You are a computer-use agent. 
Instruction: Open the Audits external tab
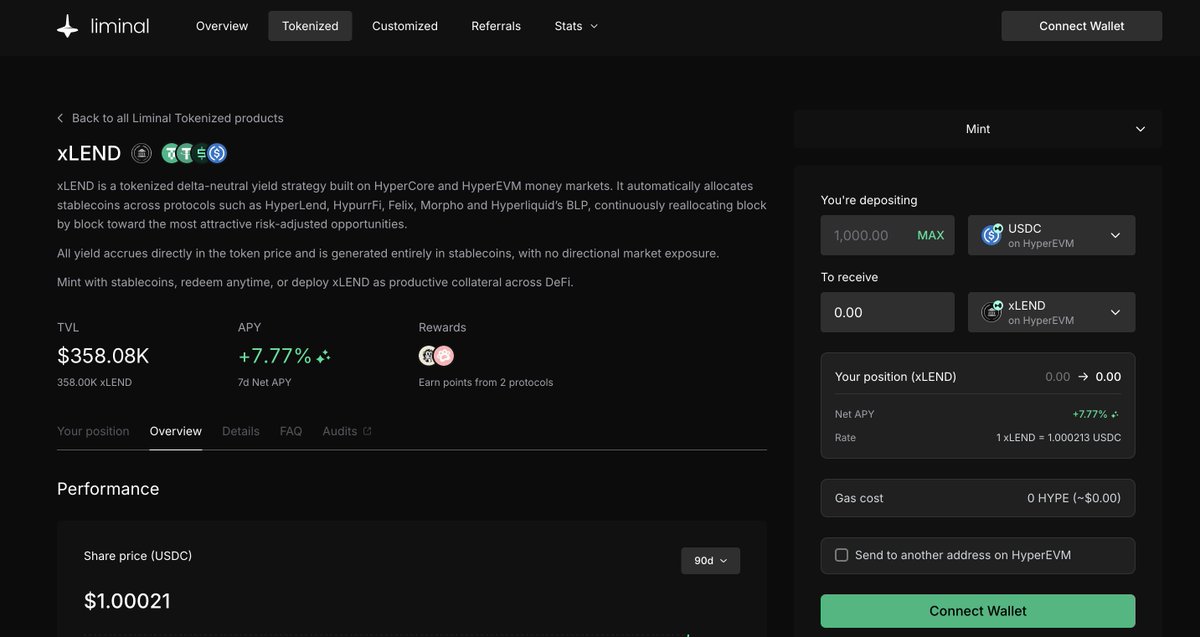pos(347,431)
